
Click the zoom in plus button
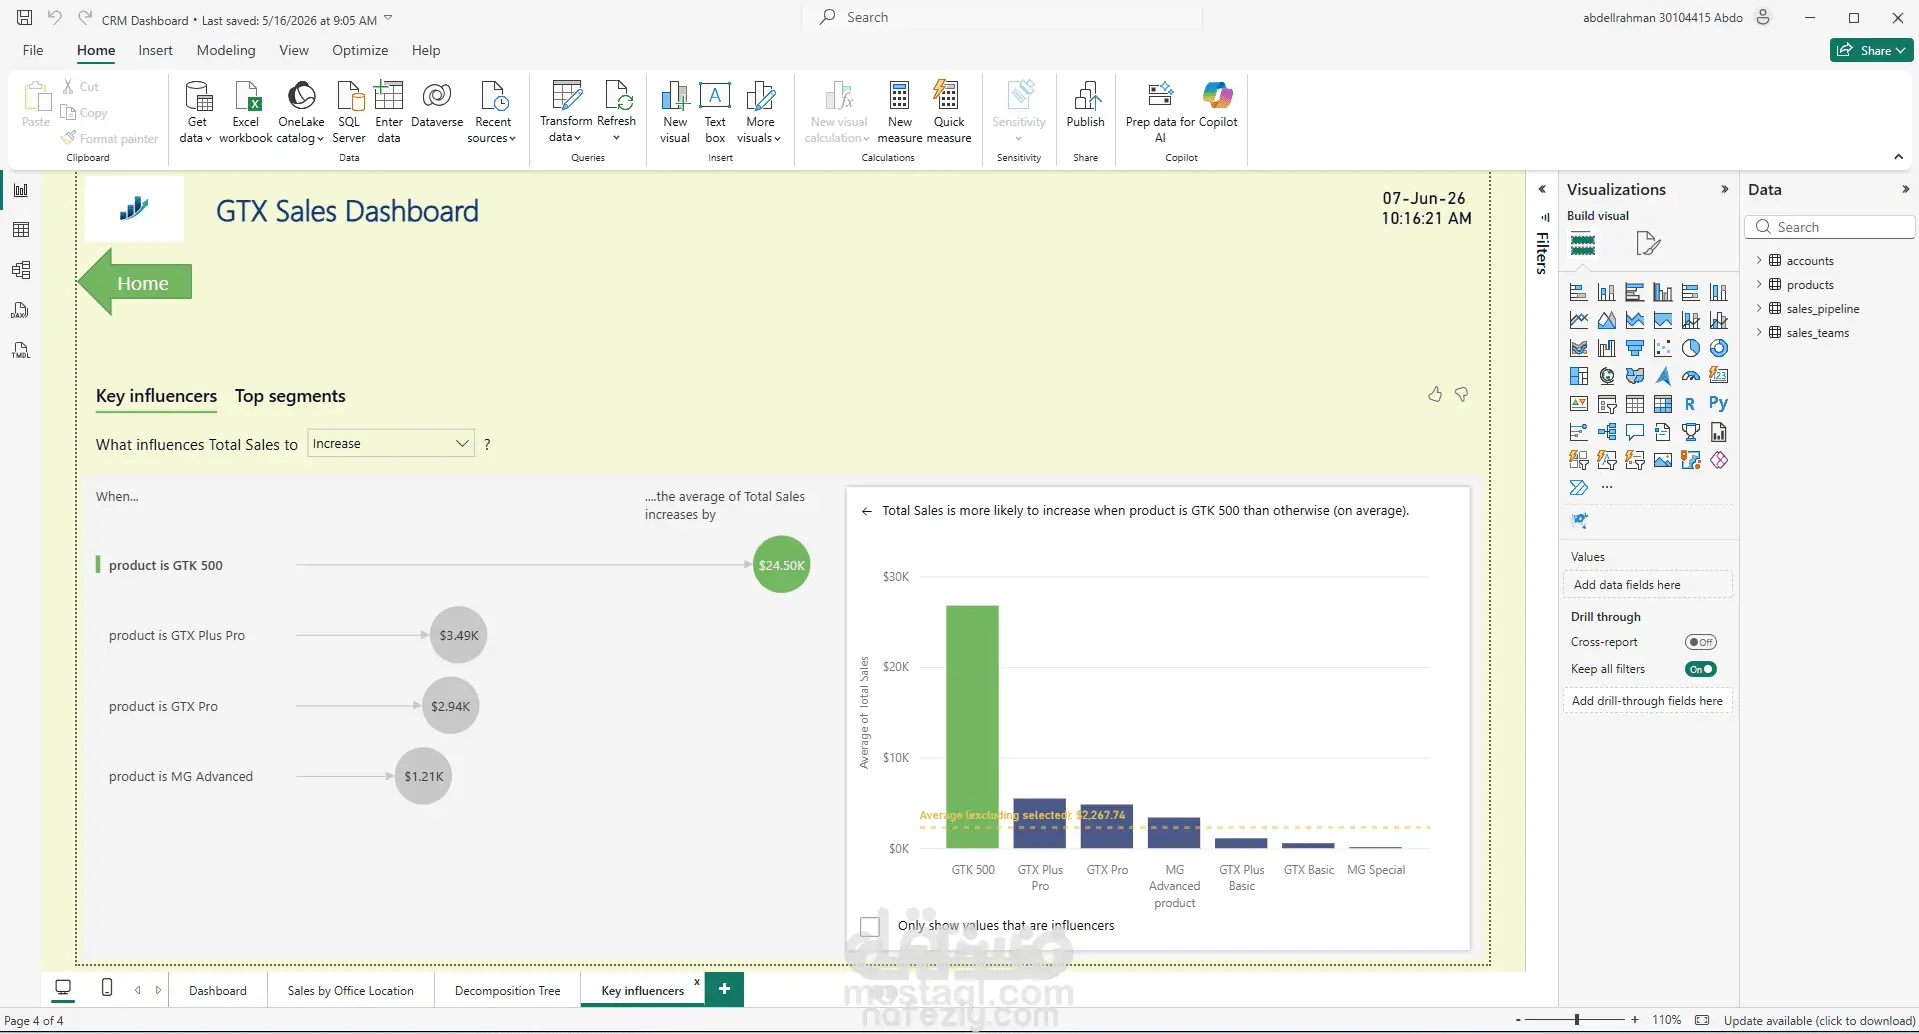point(1635,1020)
